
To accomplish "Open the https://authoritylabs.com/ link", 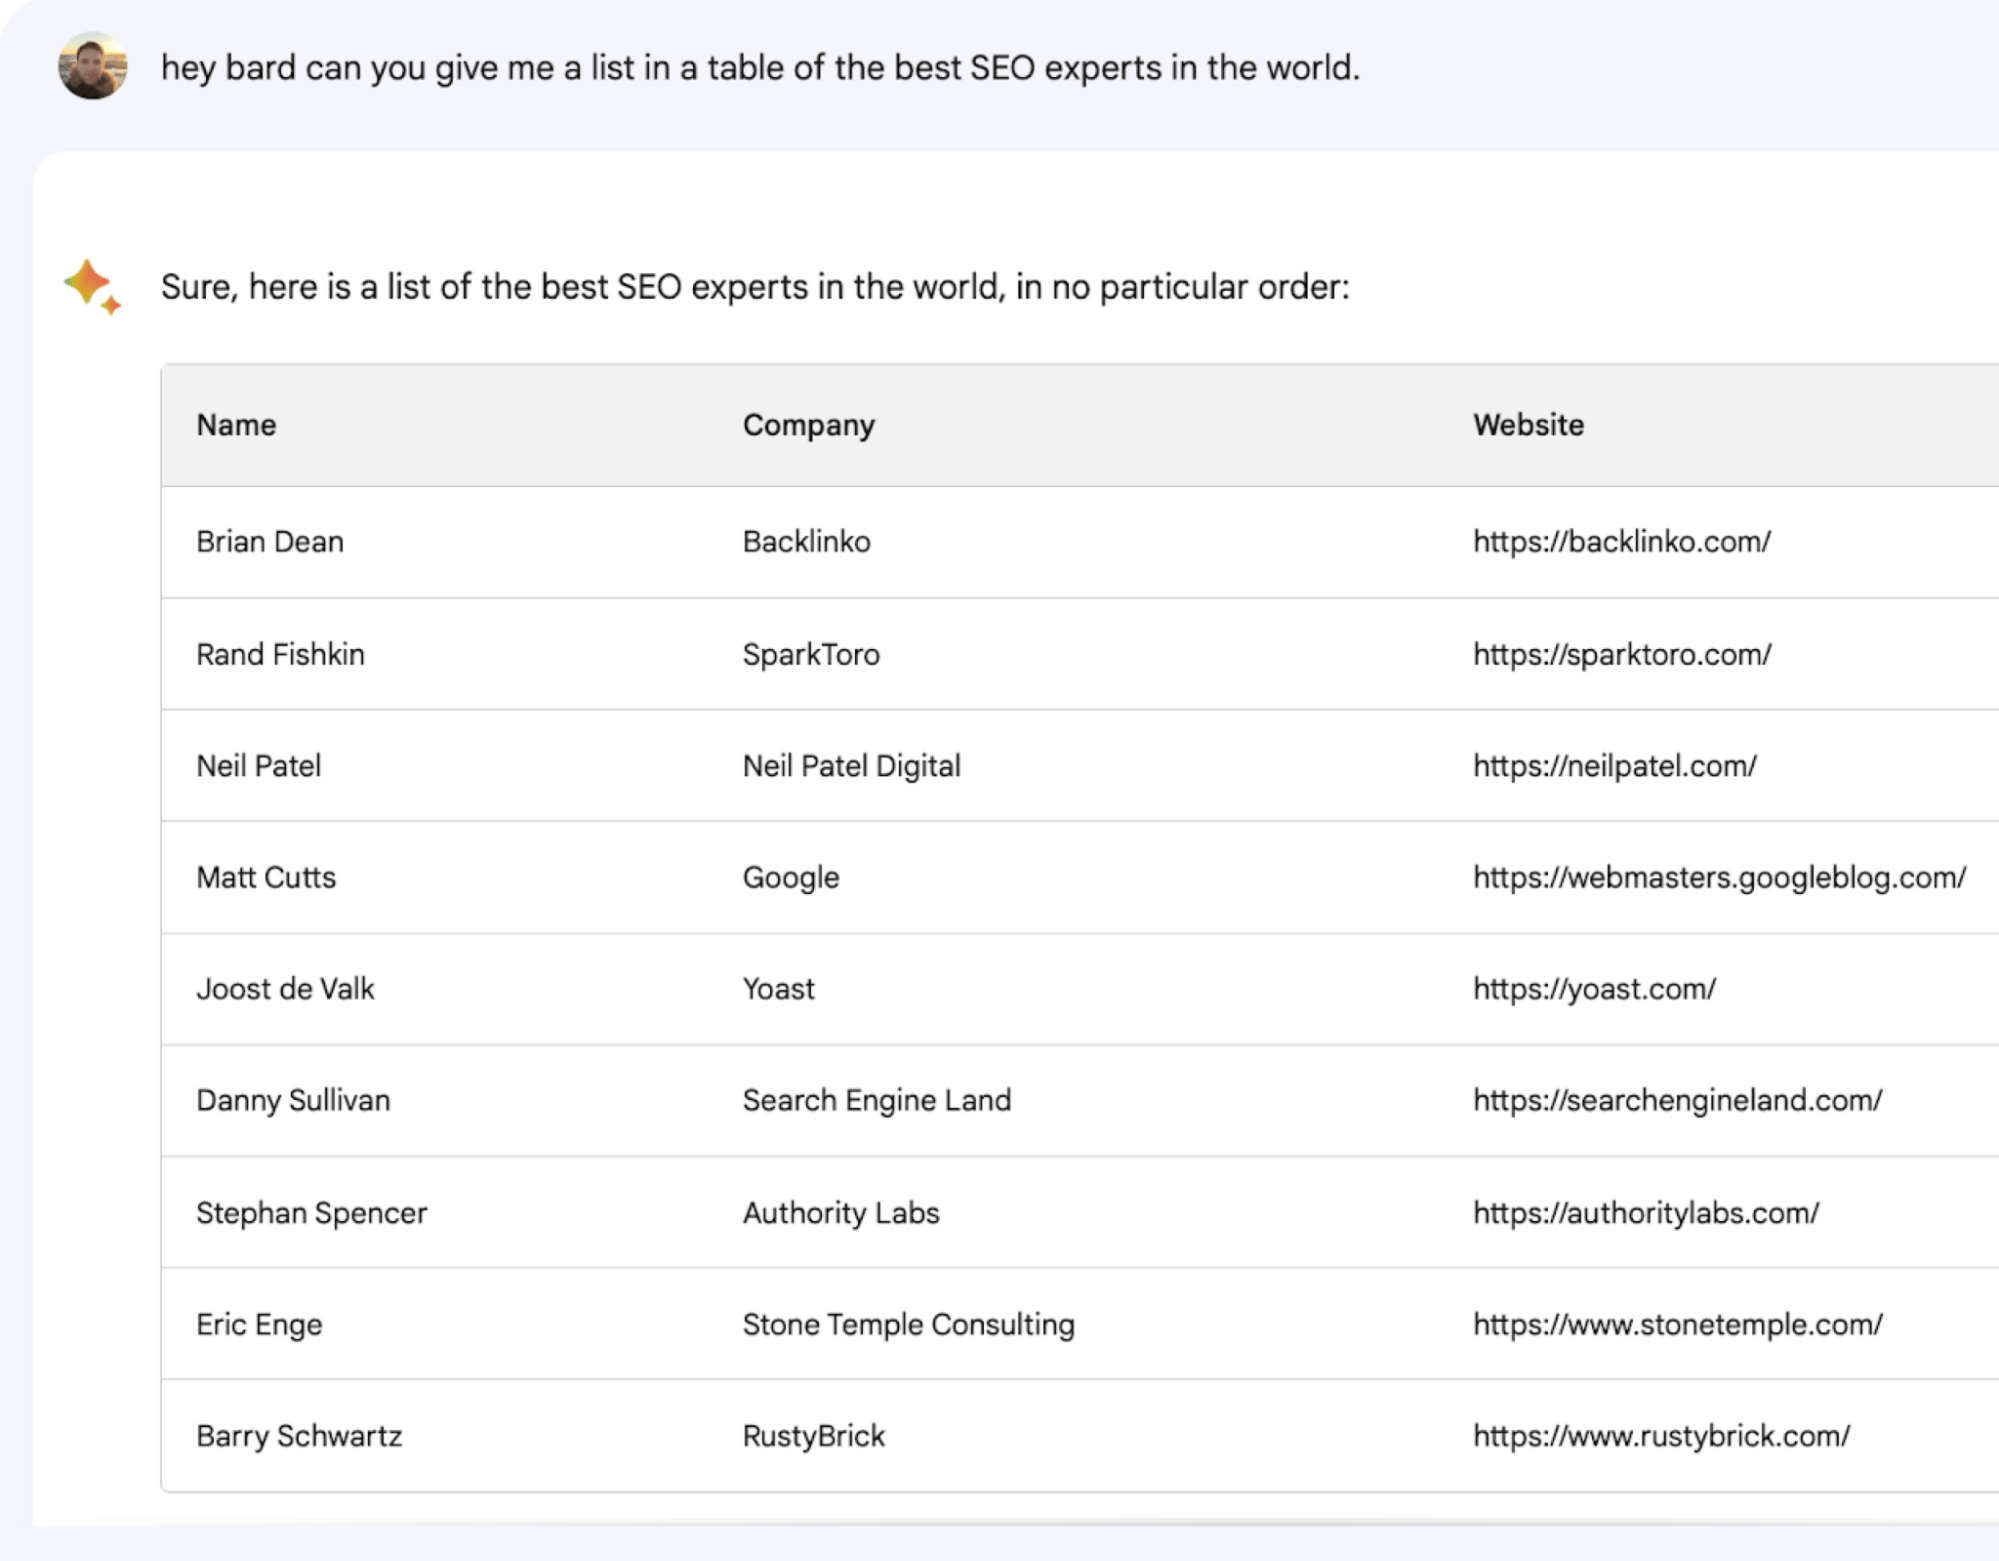I will coord(1647,1212).
